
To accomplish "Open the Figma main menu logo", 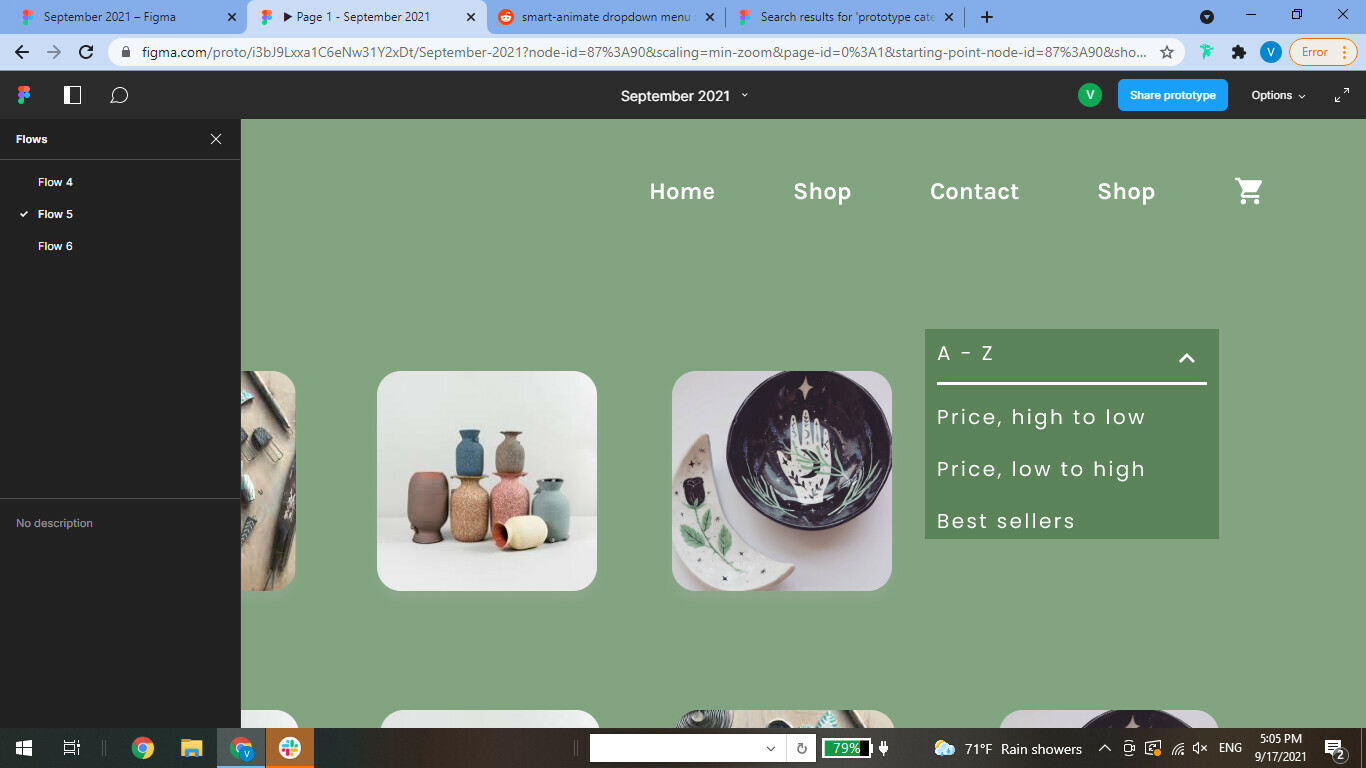I will pos(24,95).
